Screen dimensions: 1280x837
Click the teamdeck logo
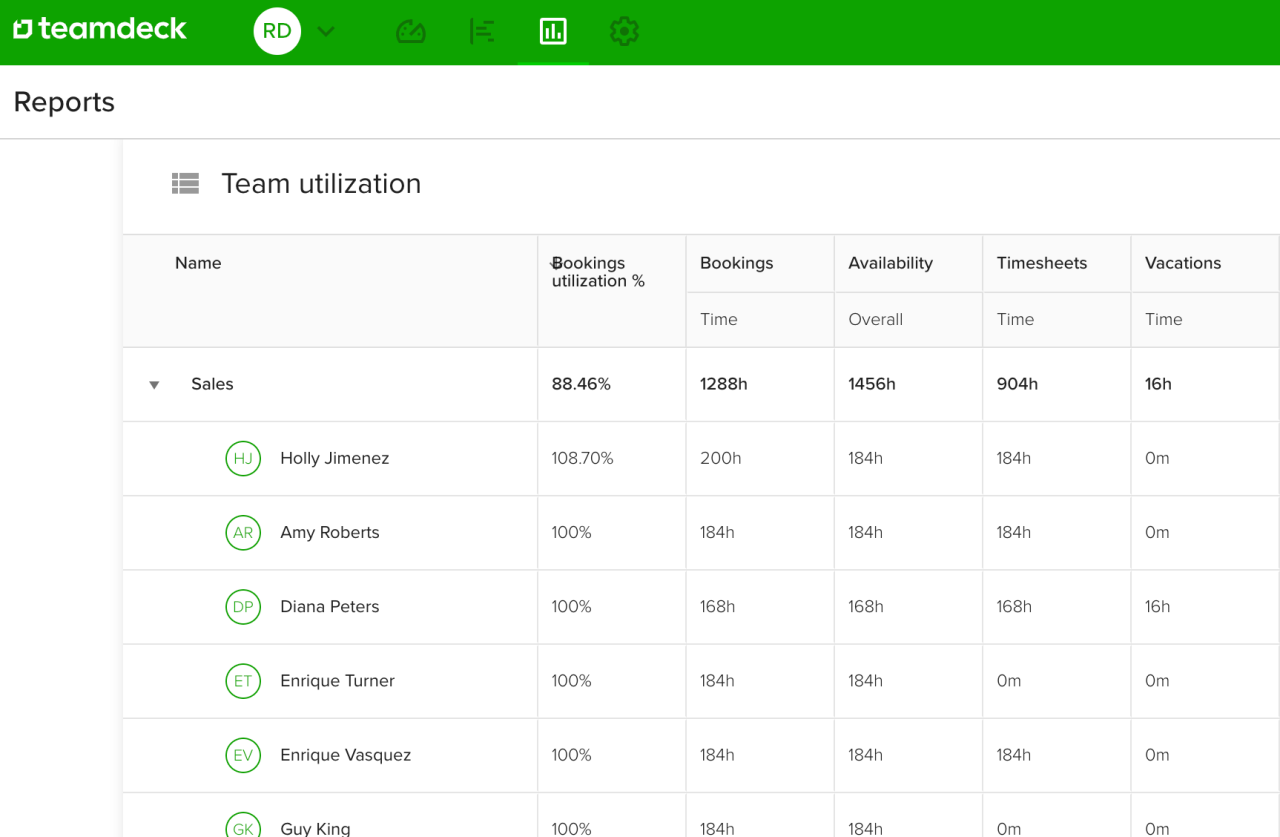click(99, 29)
